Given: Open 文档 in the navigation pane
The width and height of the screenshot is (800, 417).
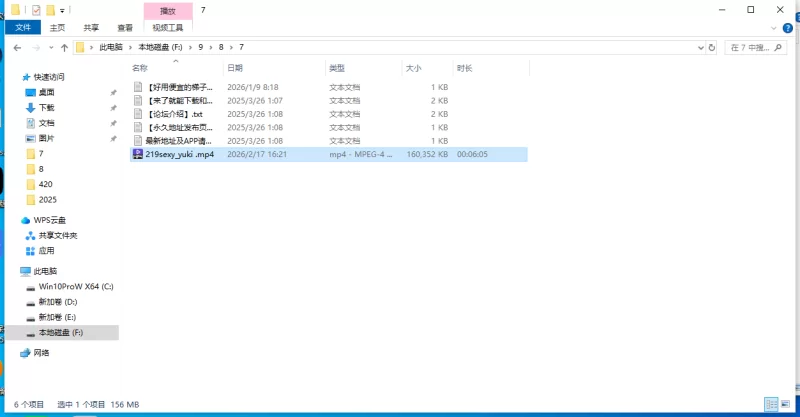Looking at the screenshot, I should pos(46,123).
